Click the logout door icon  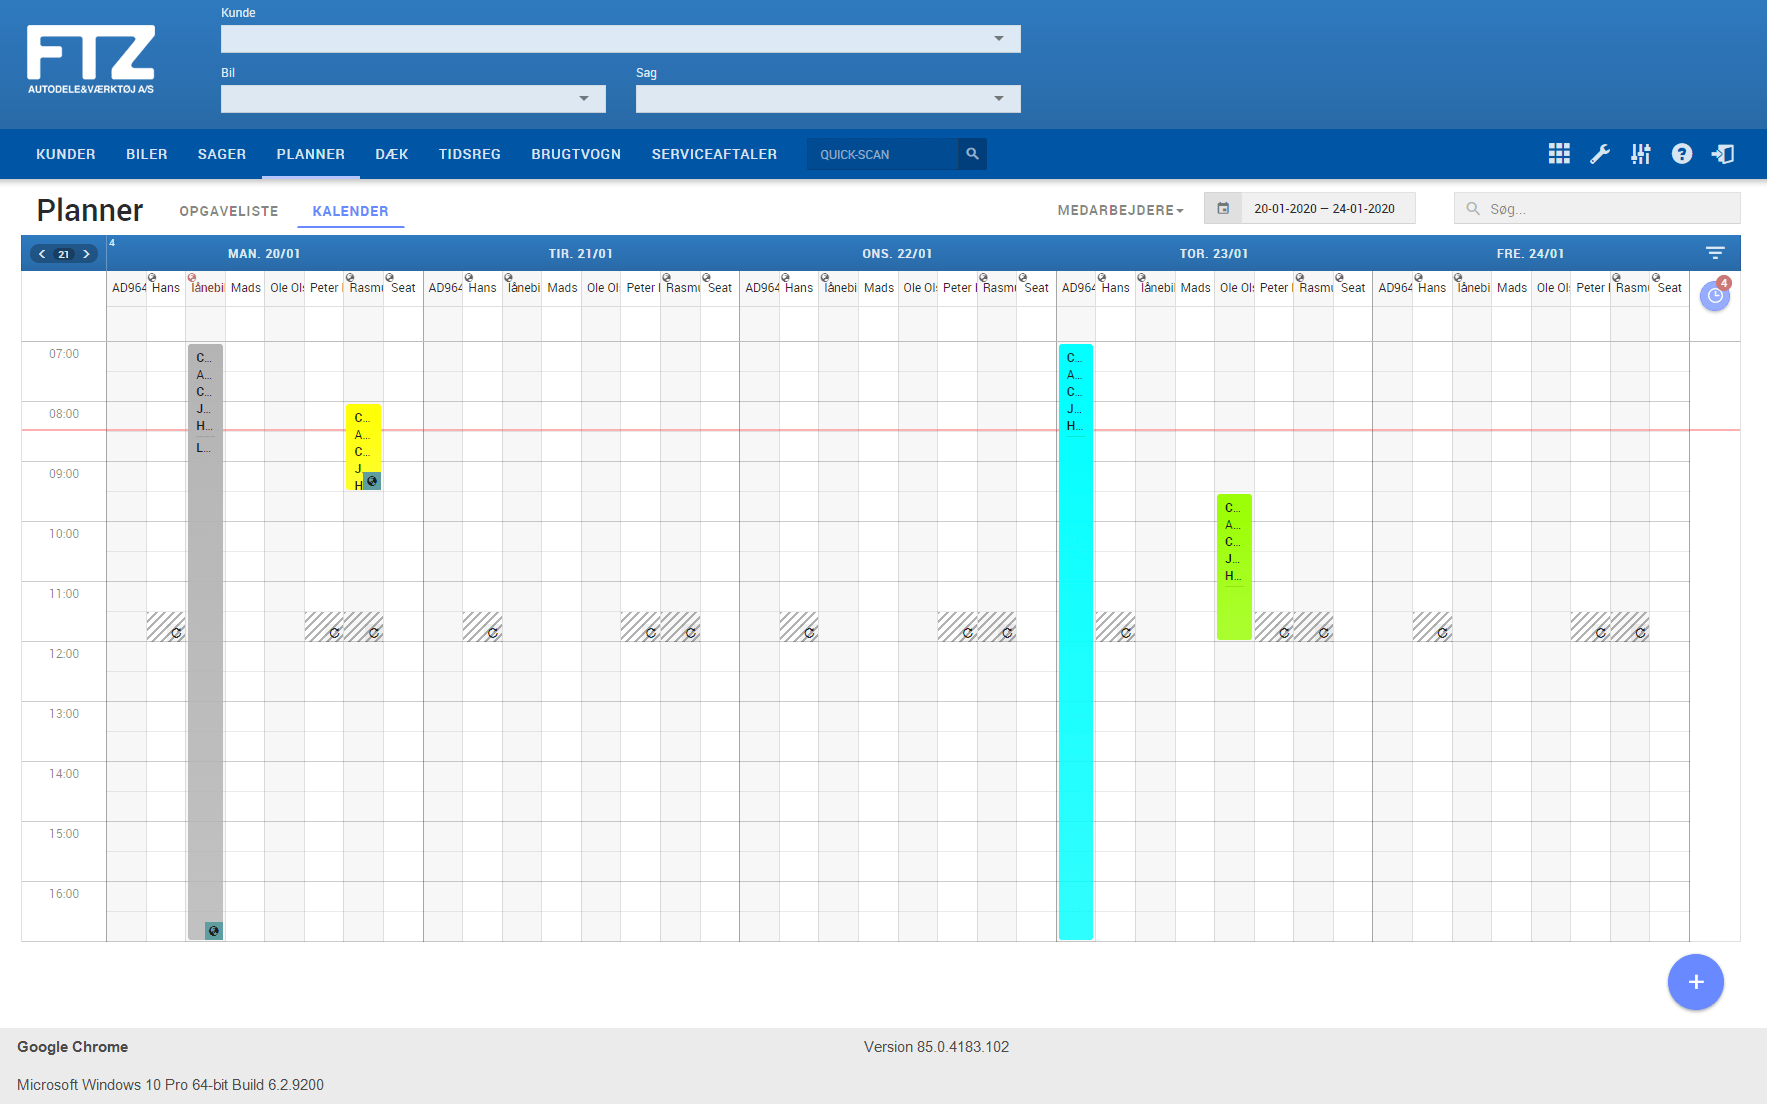click(x=1723, y=154)
